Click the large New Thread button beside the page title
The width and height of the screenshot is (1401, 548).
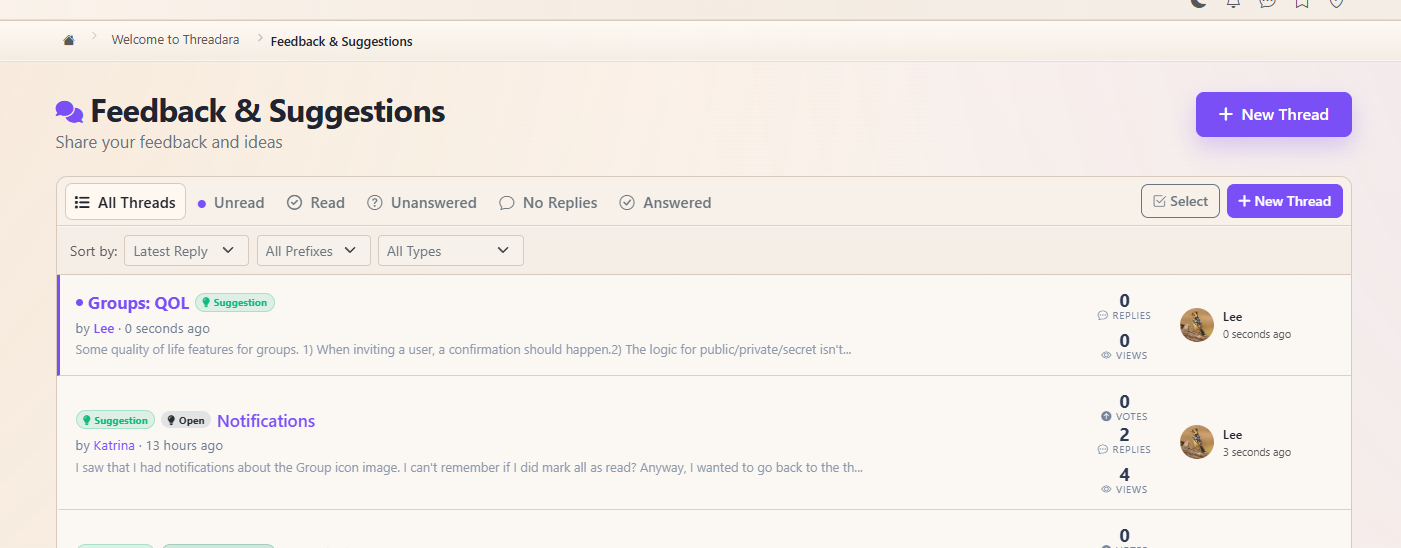(x=1273, y=115)
